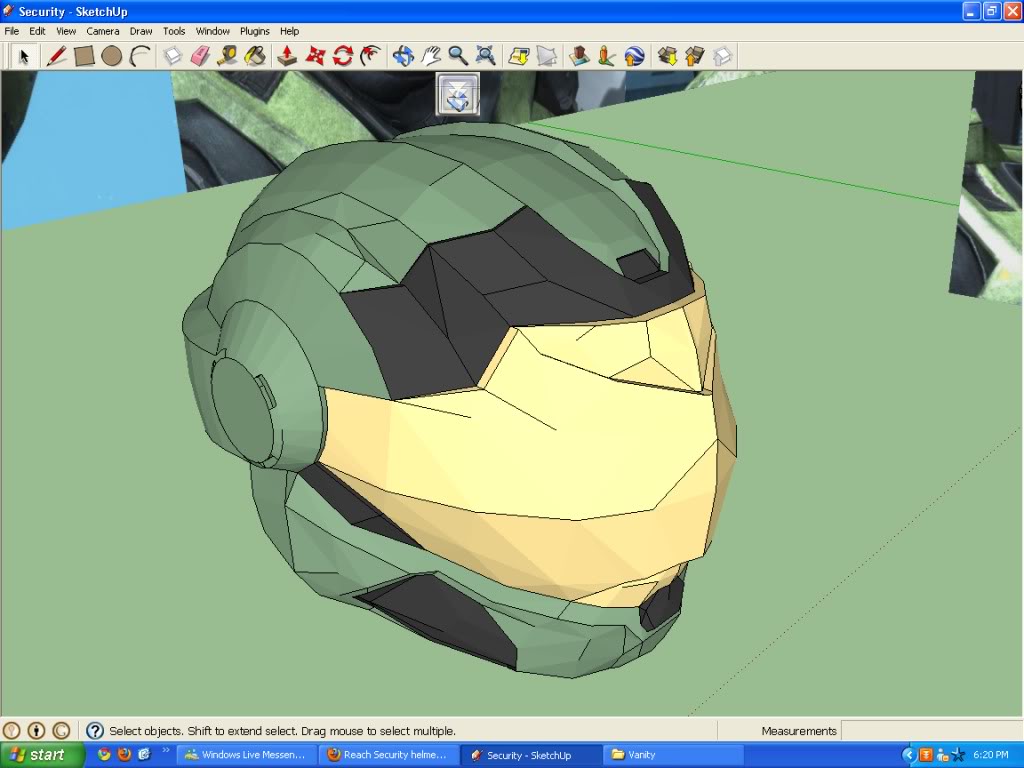The image size is (1024, 768).
Task: Click the floating plugin toolbar button
Action: tap(458, 95)
